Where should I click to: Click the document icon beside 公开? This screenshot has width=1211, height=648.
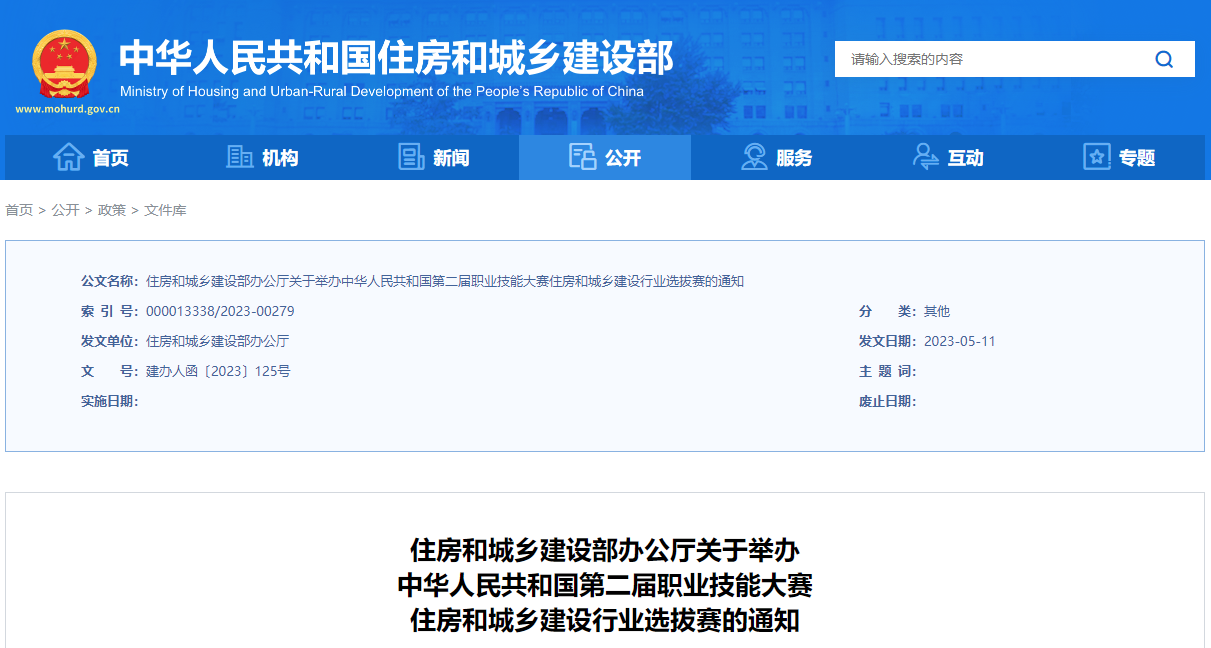[x=582, y=157]
